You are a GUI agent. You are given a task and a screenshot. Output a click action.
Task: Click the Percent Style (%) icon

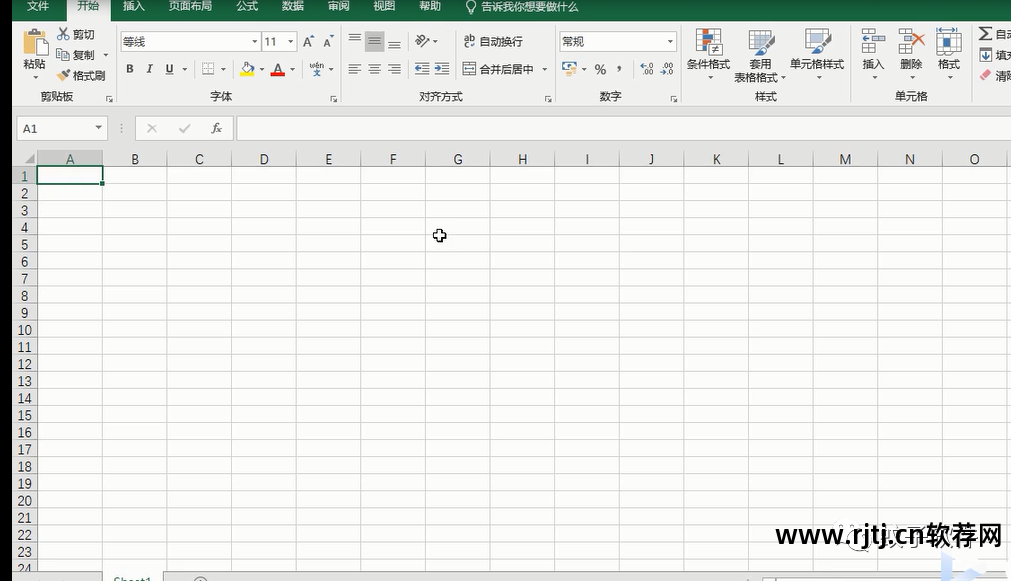pos(600,69)
